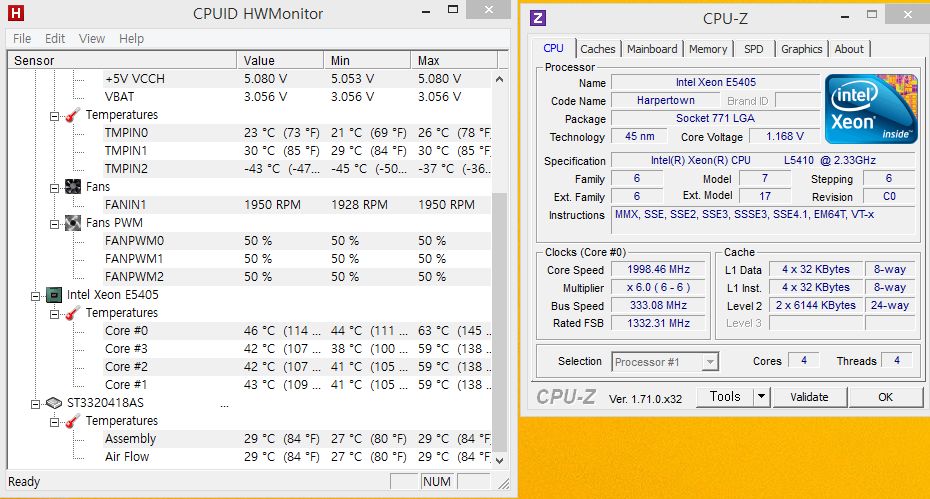Click the Name field Intel Xeon E5405
Viewport: 930px width, 499px height.
716,82
